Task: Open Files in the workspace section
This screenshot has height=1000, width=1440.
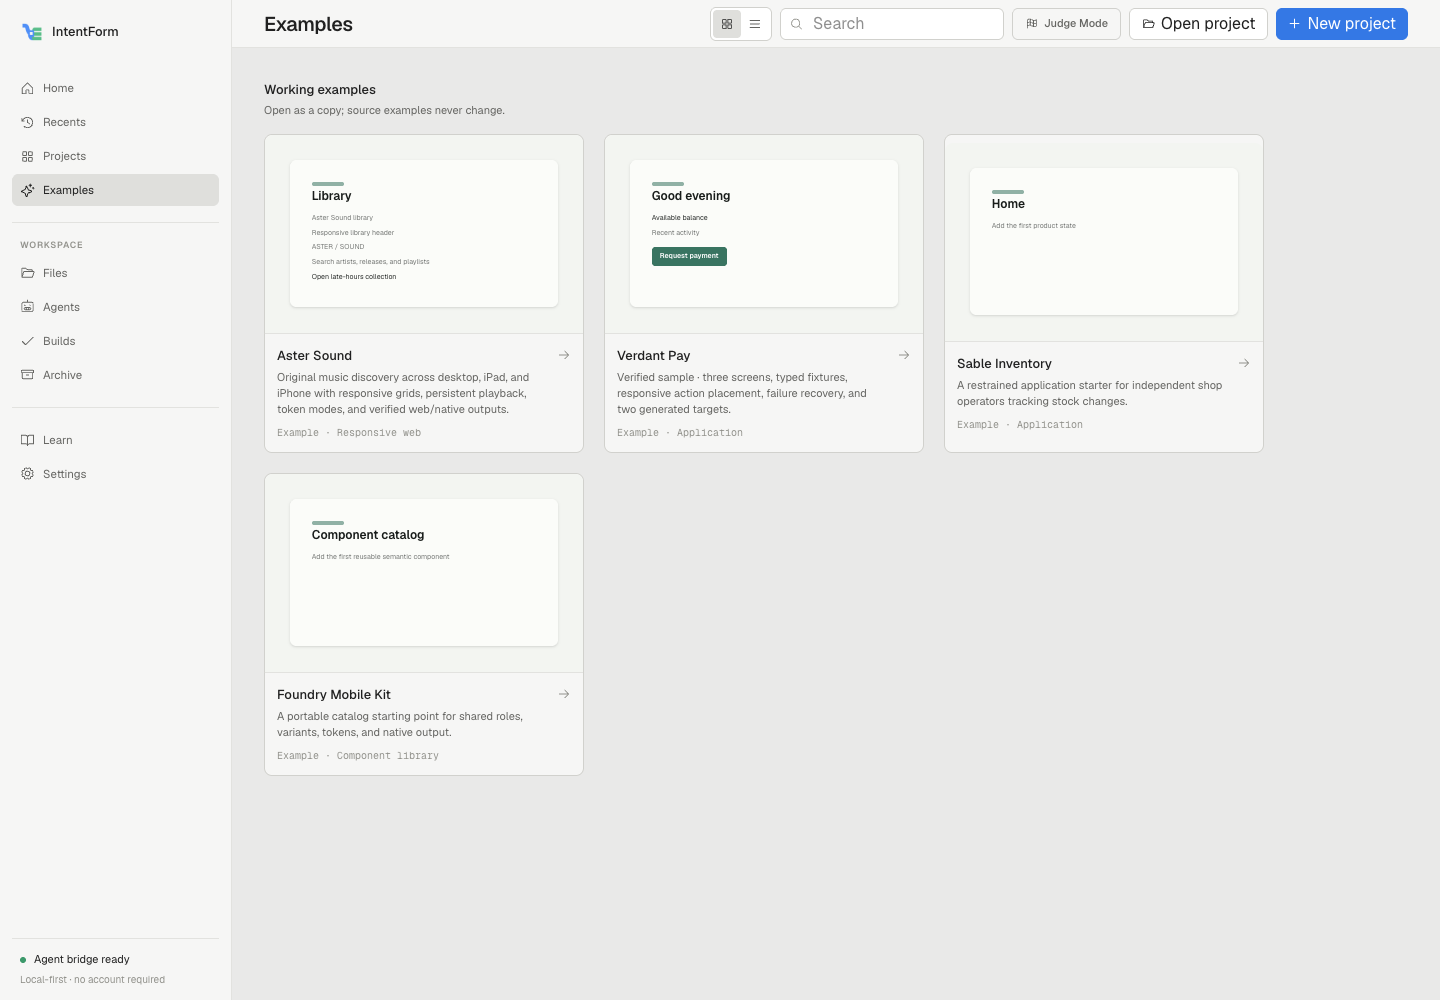Action: [115, 273]
